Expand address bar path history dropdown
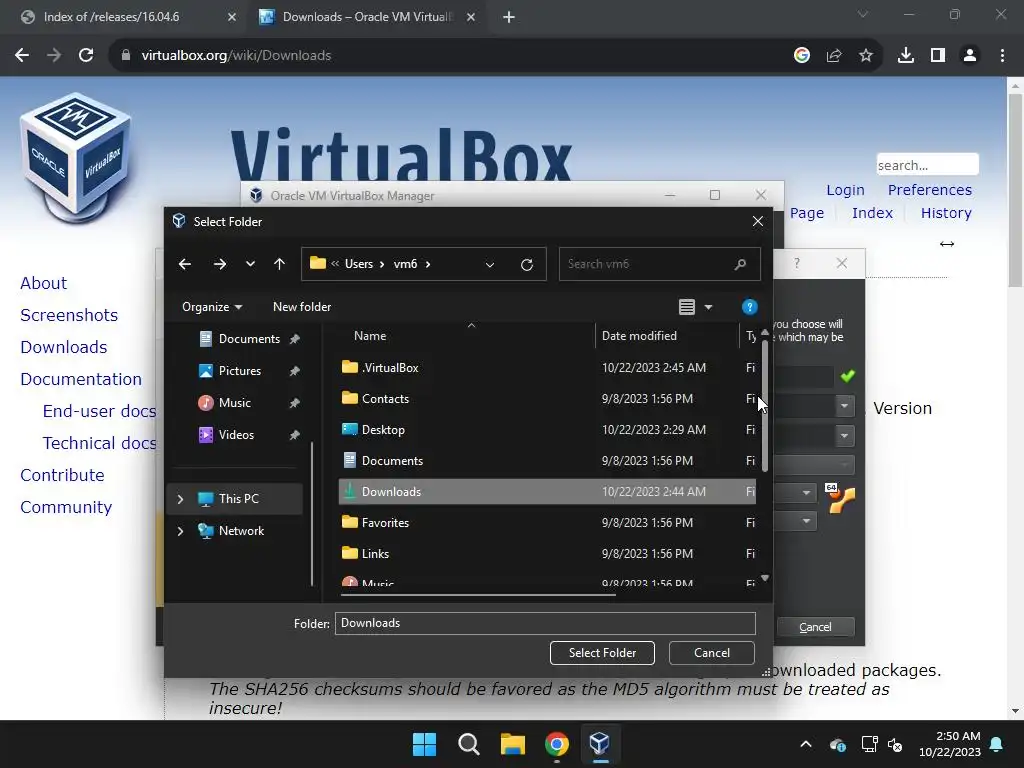This screenshot has width=1024, height=768. (490, 264)
